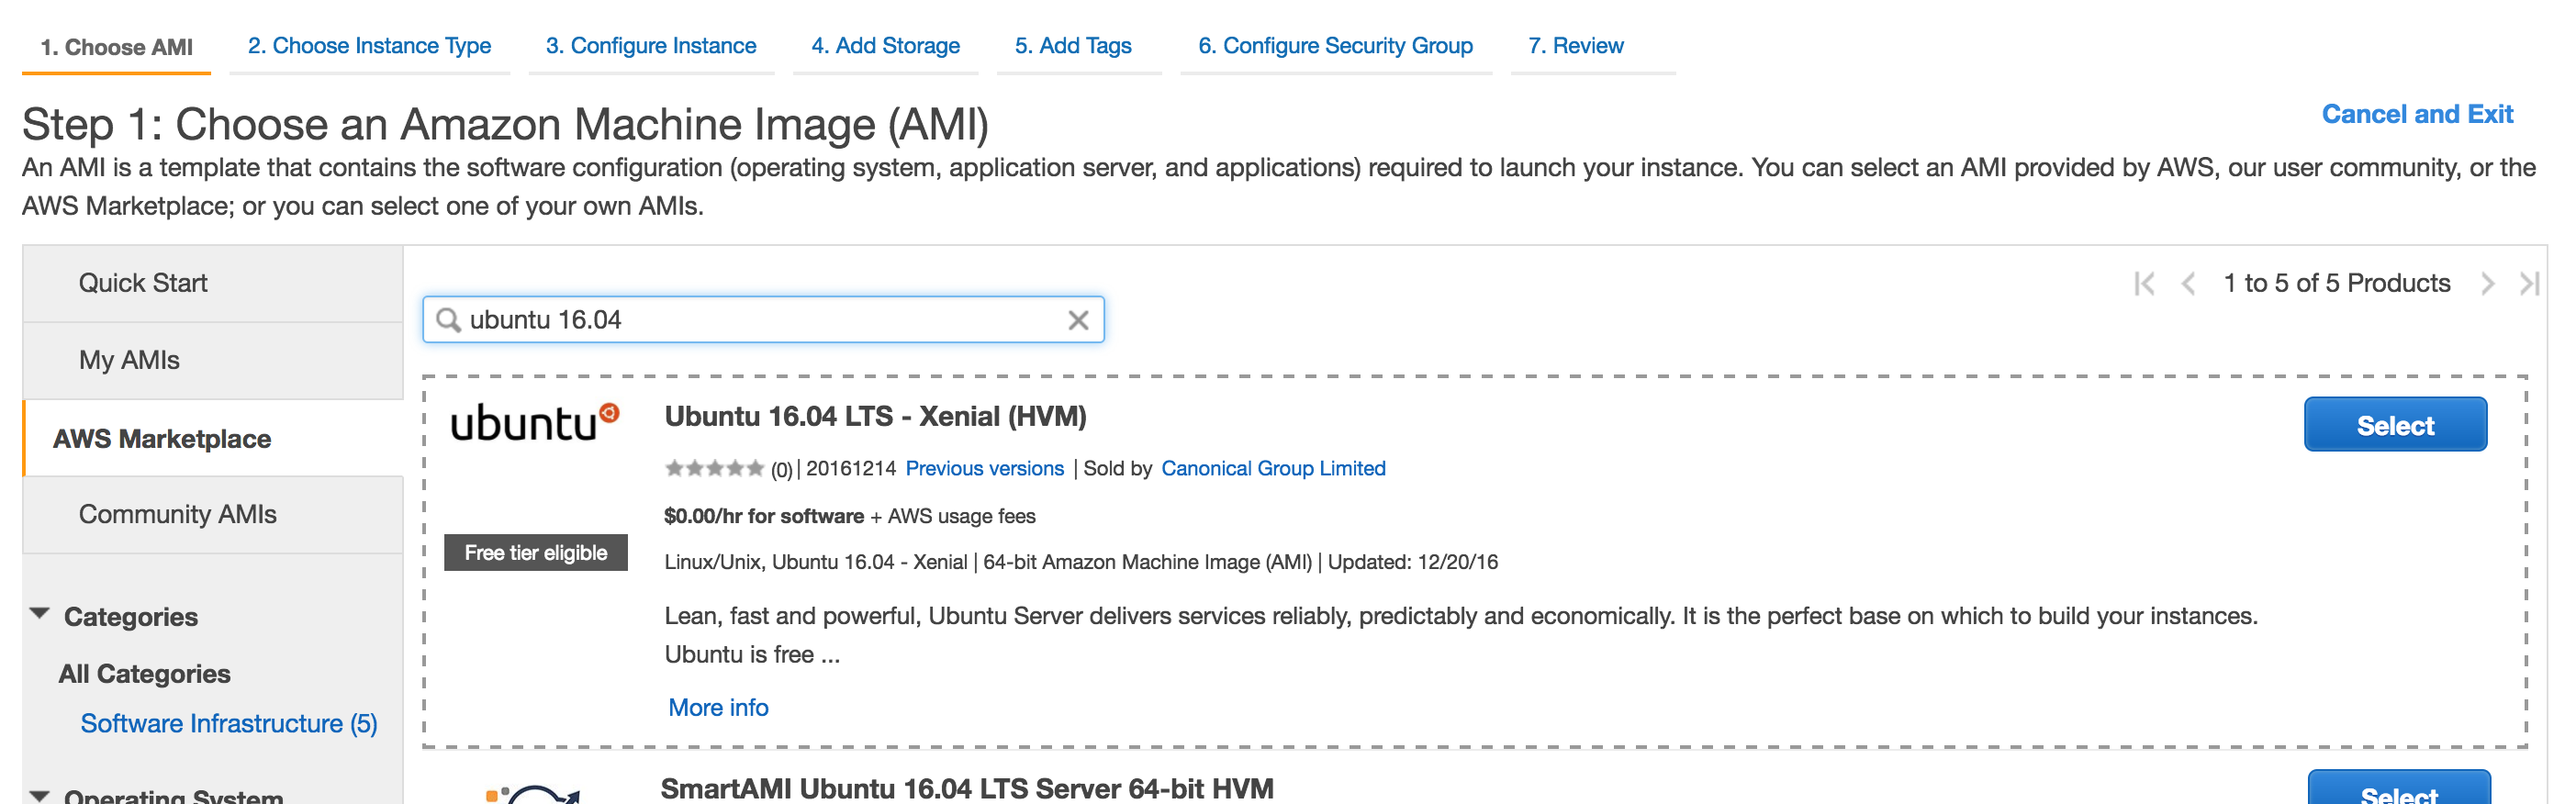Click Ubuntu 16.04 LTS - Xenial title
The width and height of the screenshot is (2576, 804).
875,417
